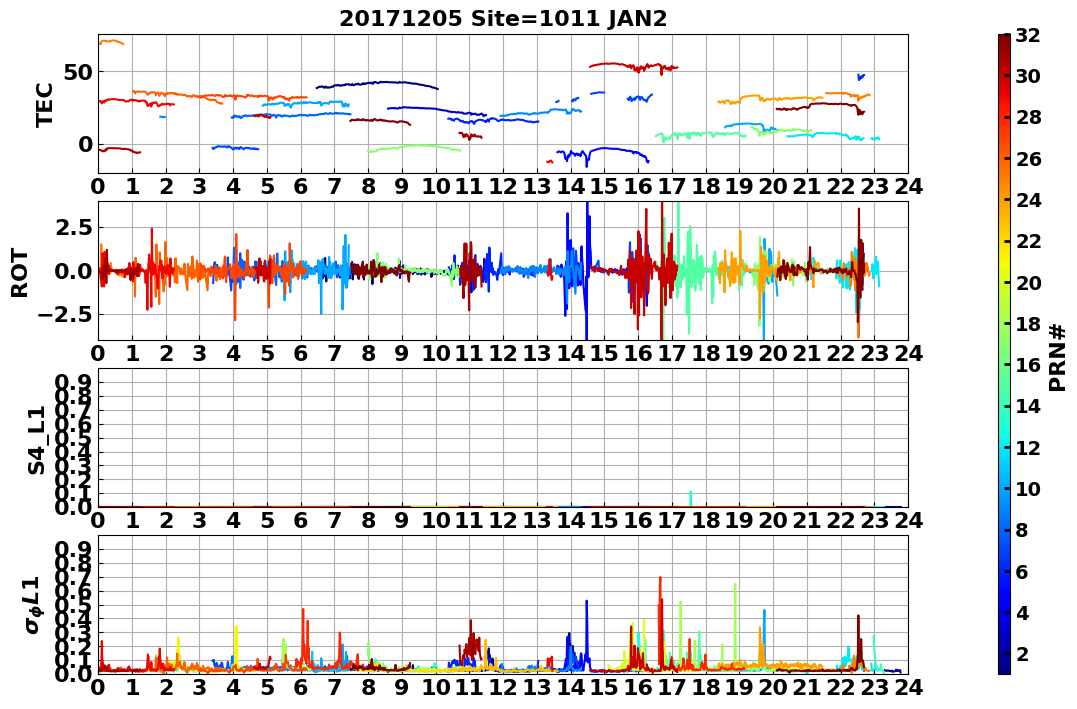Click hour 24 tick under the σφL1 plot

point(908,688)
